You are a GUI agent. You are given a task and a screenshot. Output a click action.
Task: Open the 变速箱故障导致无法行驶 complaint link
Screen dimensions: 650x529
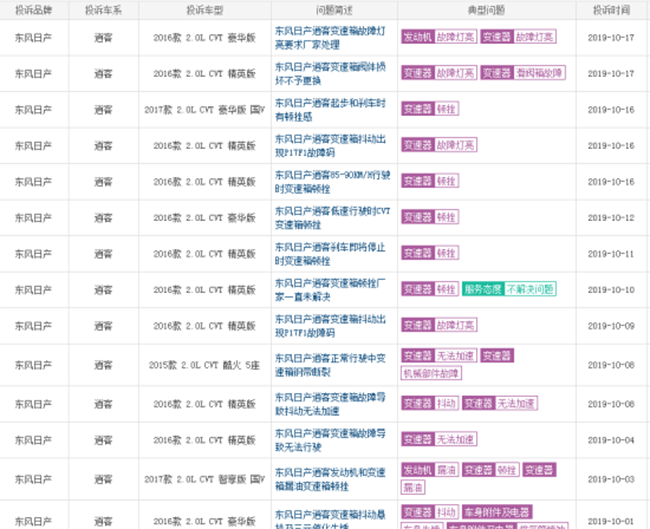point(330,440)
